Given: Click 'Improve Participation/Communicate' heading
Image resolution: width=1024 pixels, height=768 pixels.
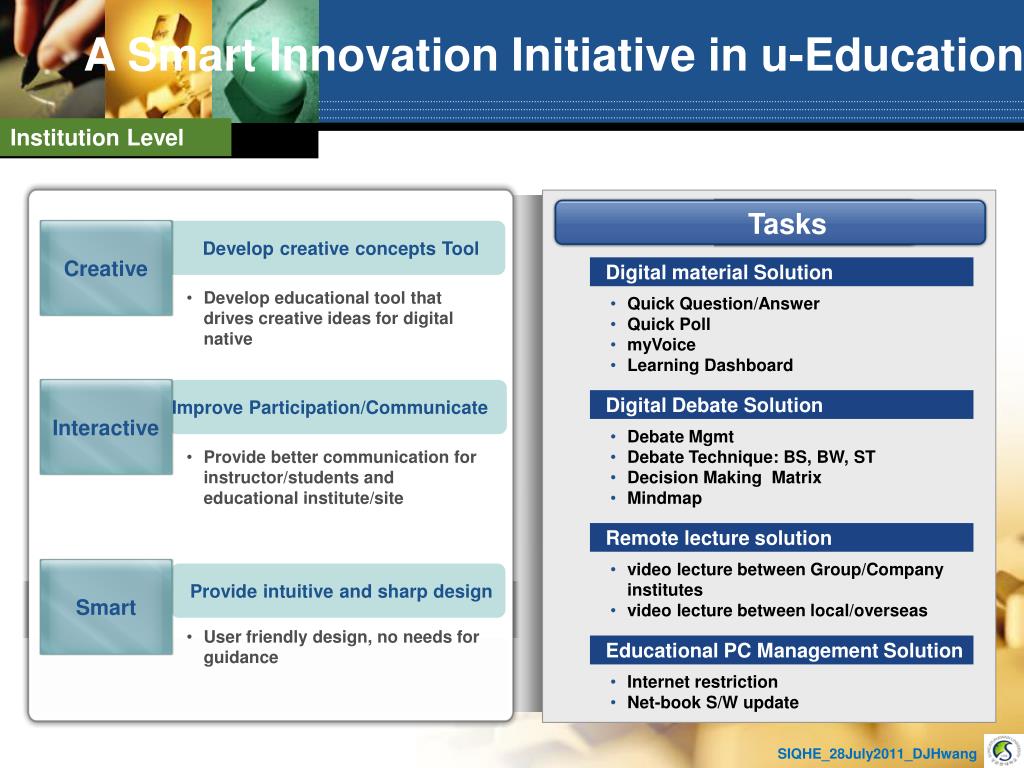Looking at the screenshot, I should coord(330,408).
